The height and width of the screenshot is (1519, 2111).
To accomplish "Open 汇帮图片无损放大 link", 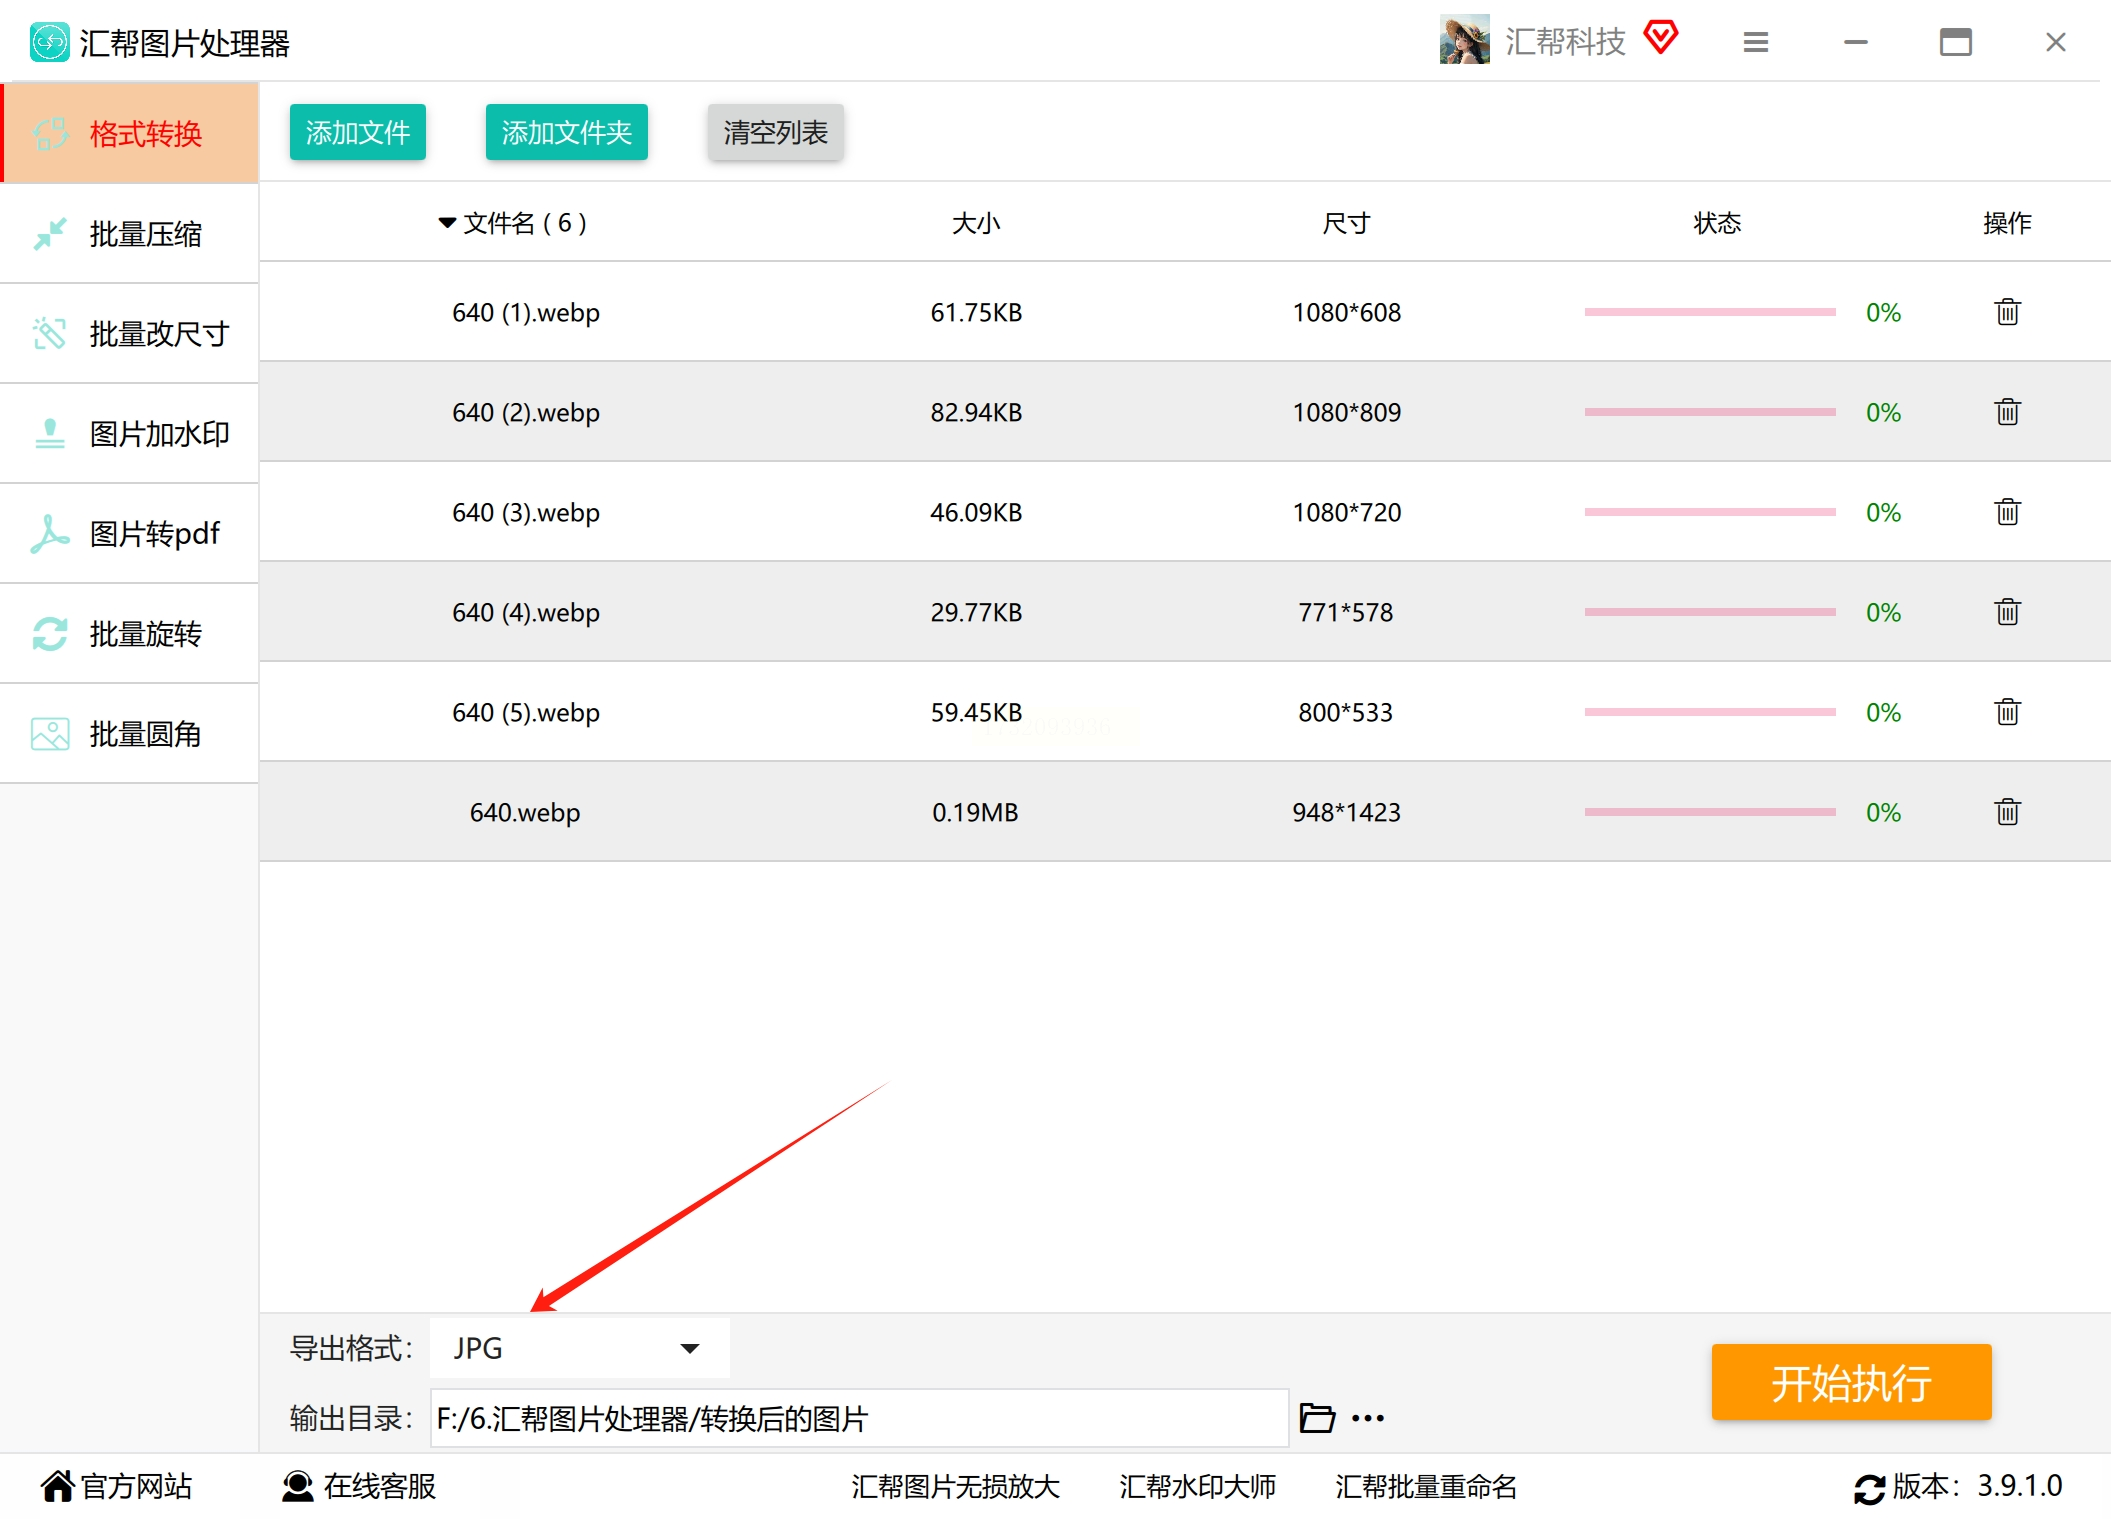I will coord(955,1486).
